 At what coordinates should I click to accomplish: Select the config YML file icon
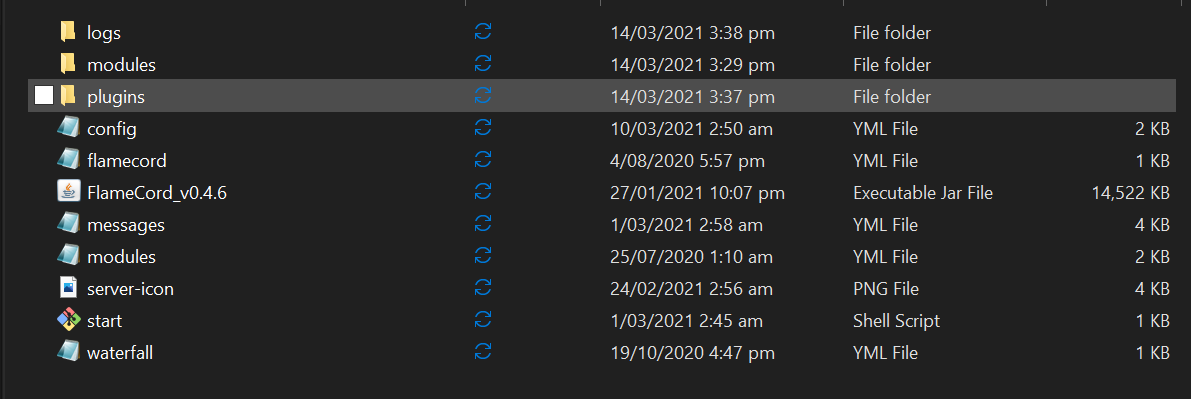[68, 128]
